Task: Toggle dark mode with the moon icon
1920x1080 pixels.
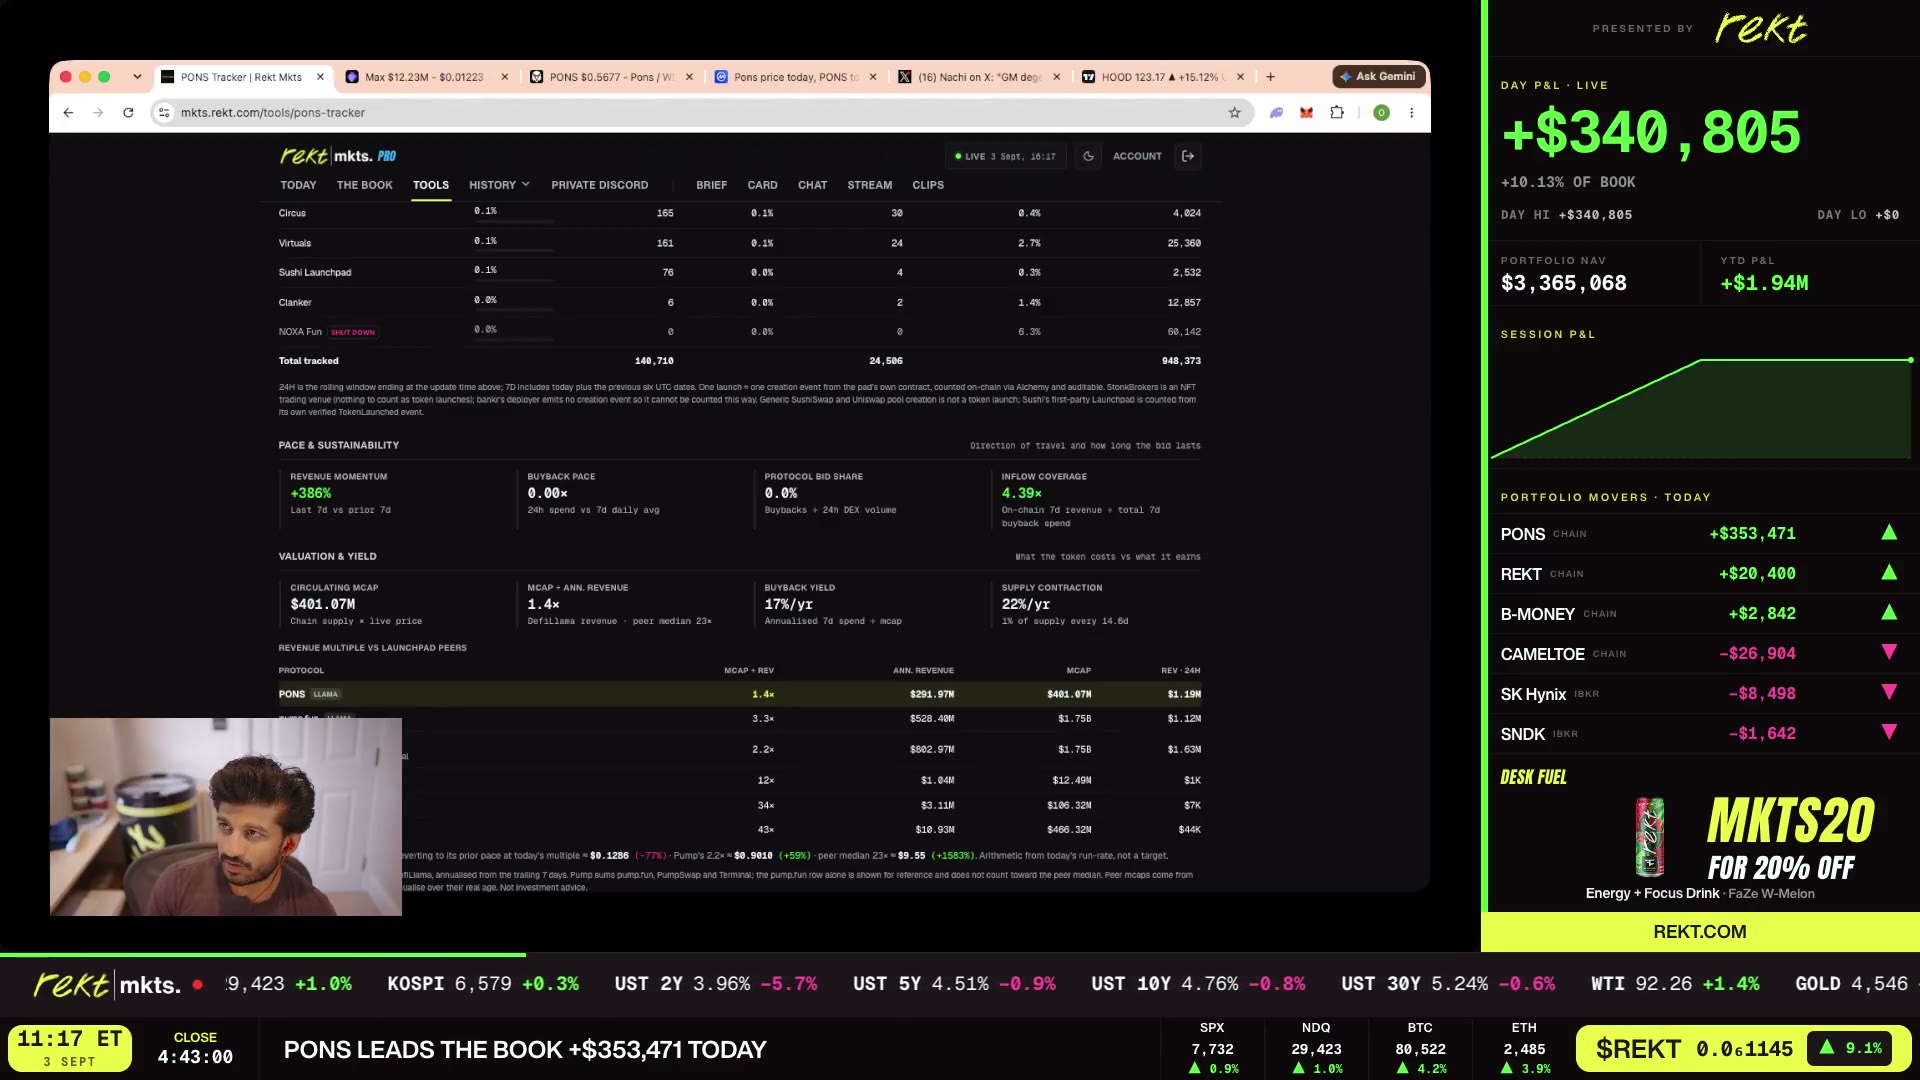Action: coord(1088,156)
